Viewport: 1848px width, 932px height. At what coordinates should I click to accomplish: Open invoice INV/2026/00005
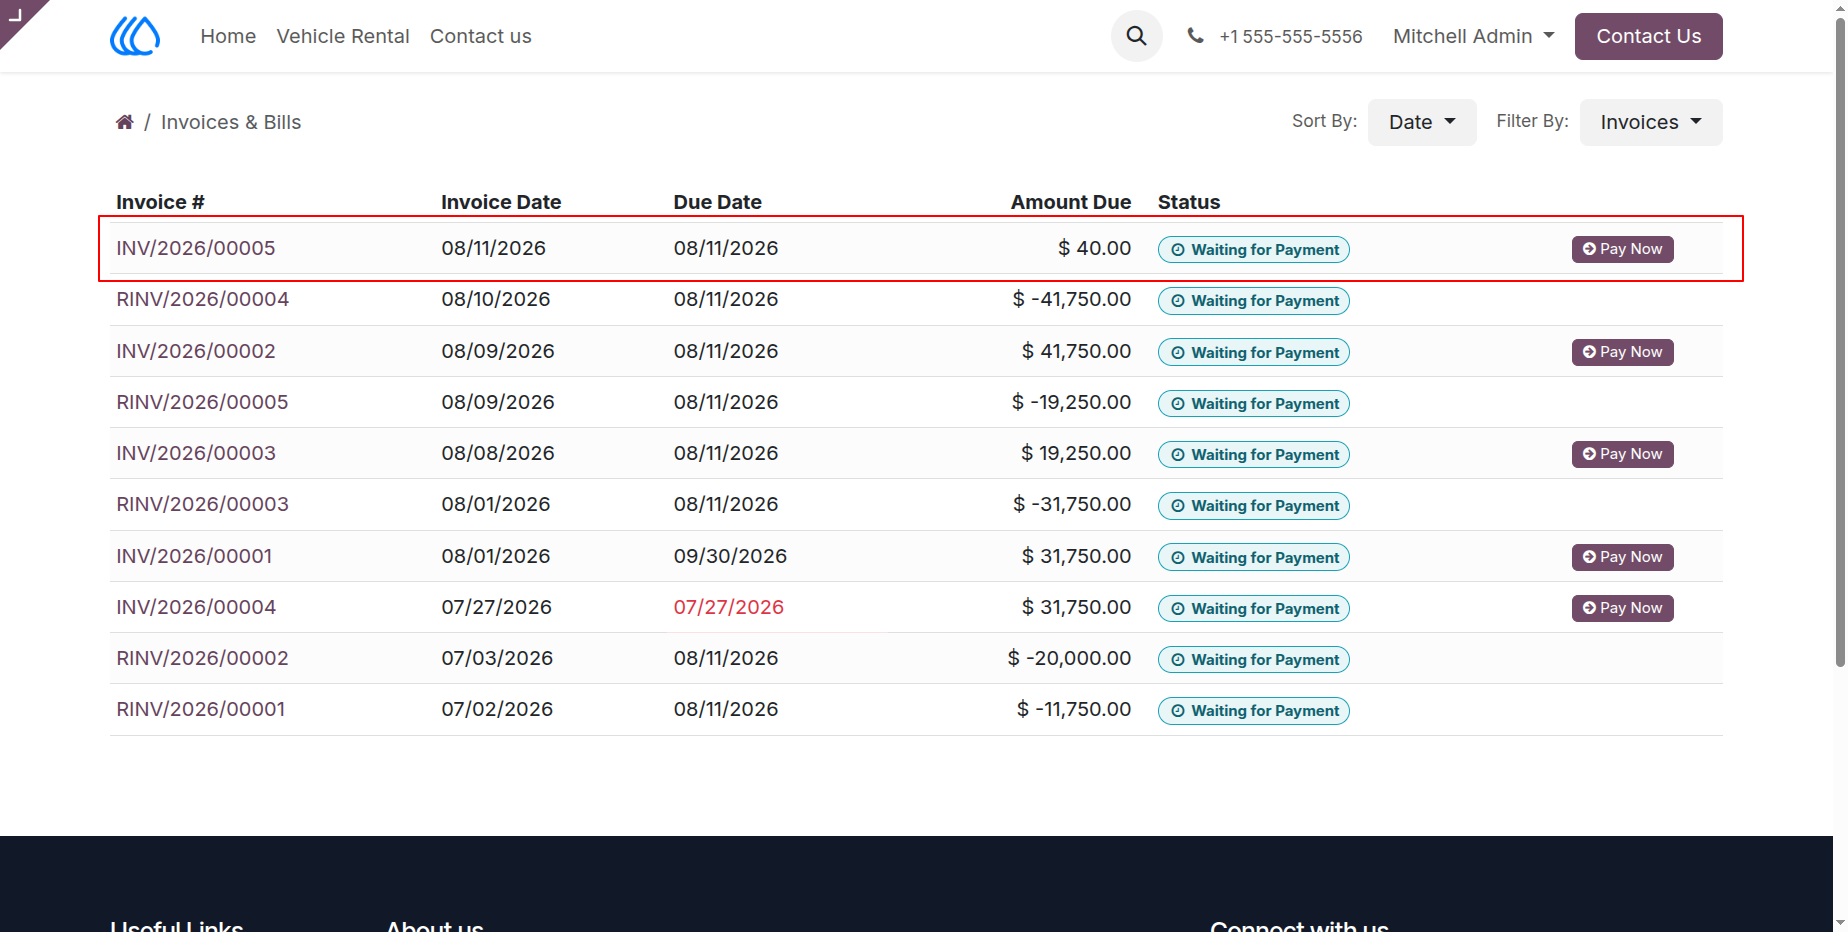click(196, 248)
